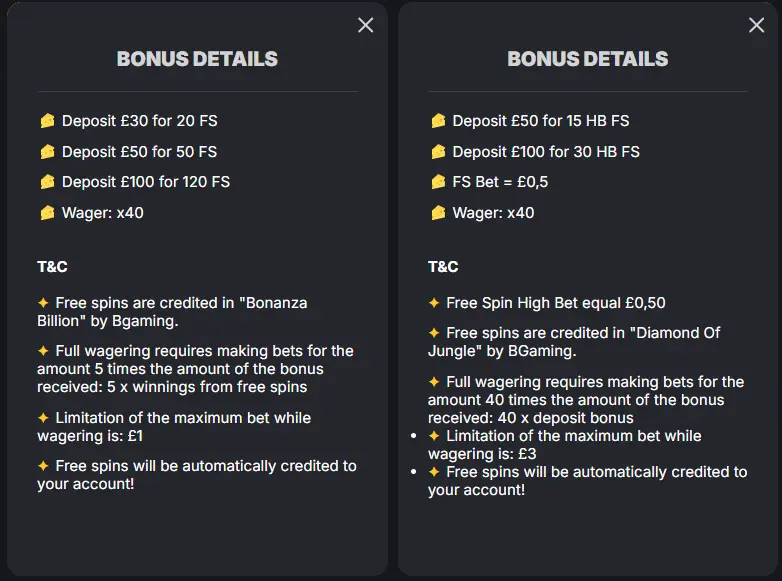Close the left Bonus Details panel

click(366, 25)
